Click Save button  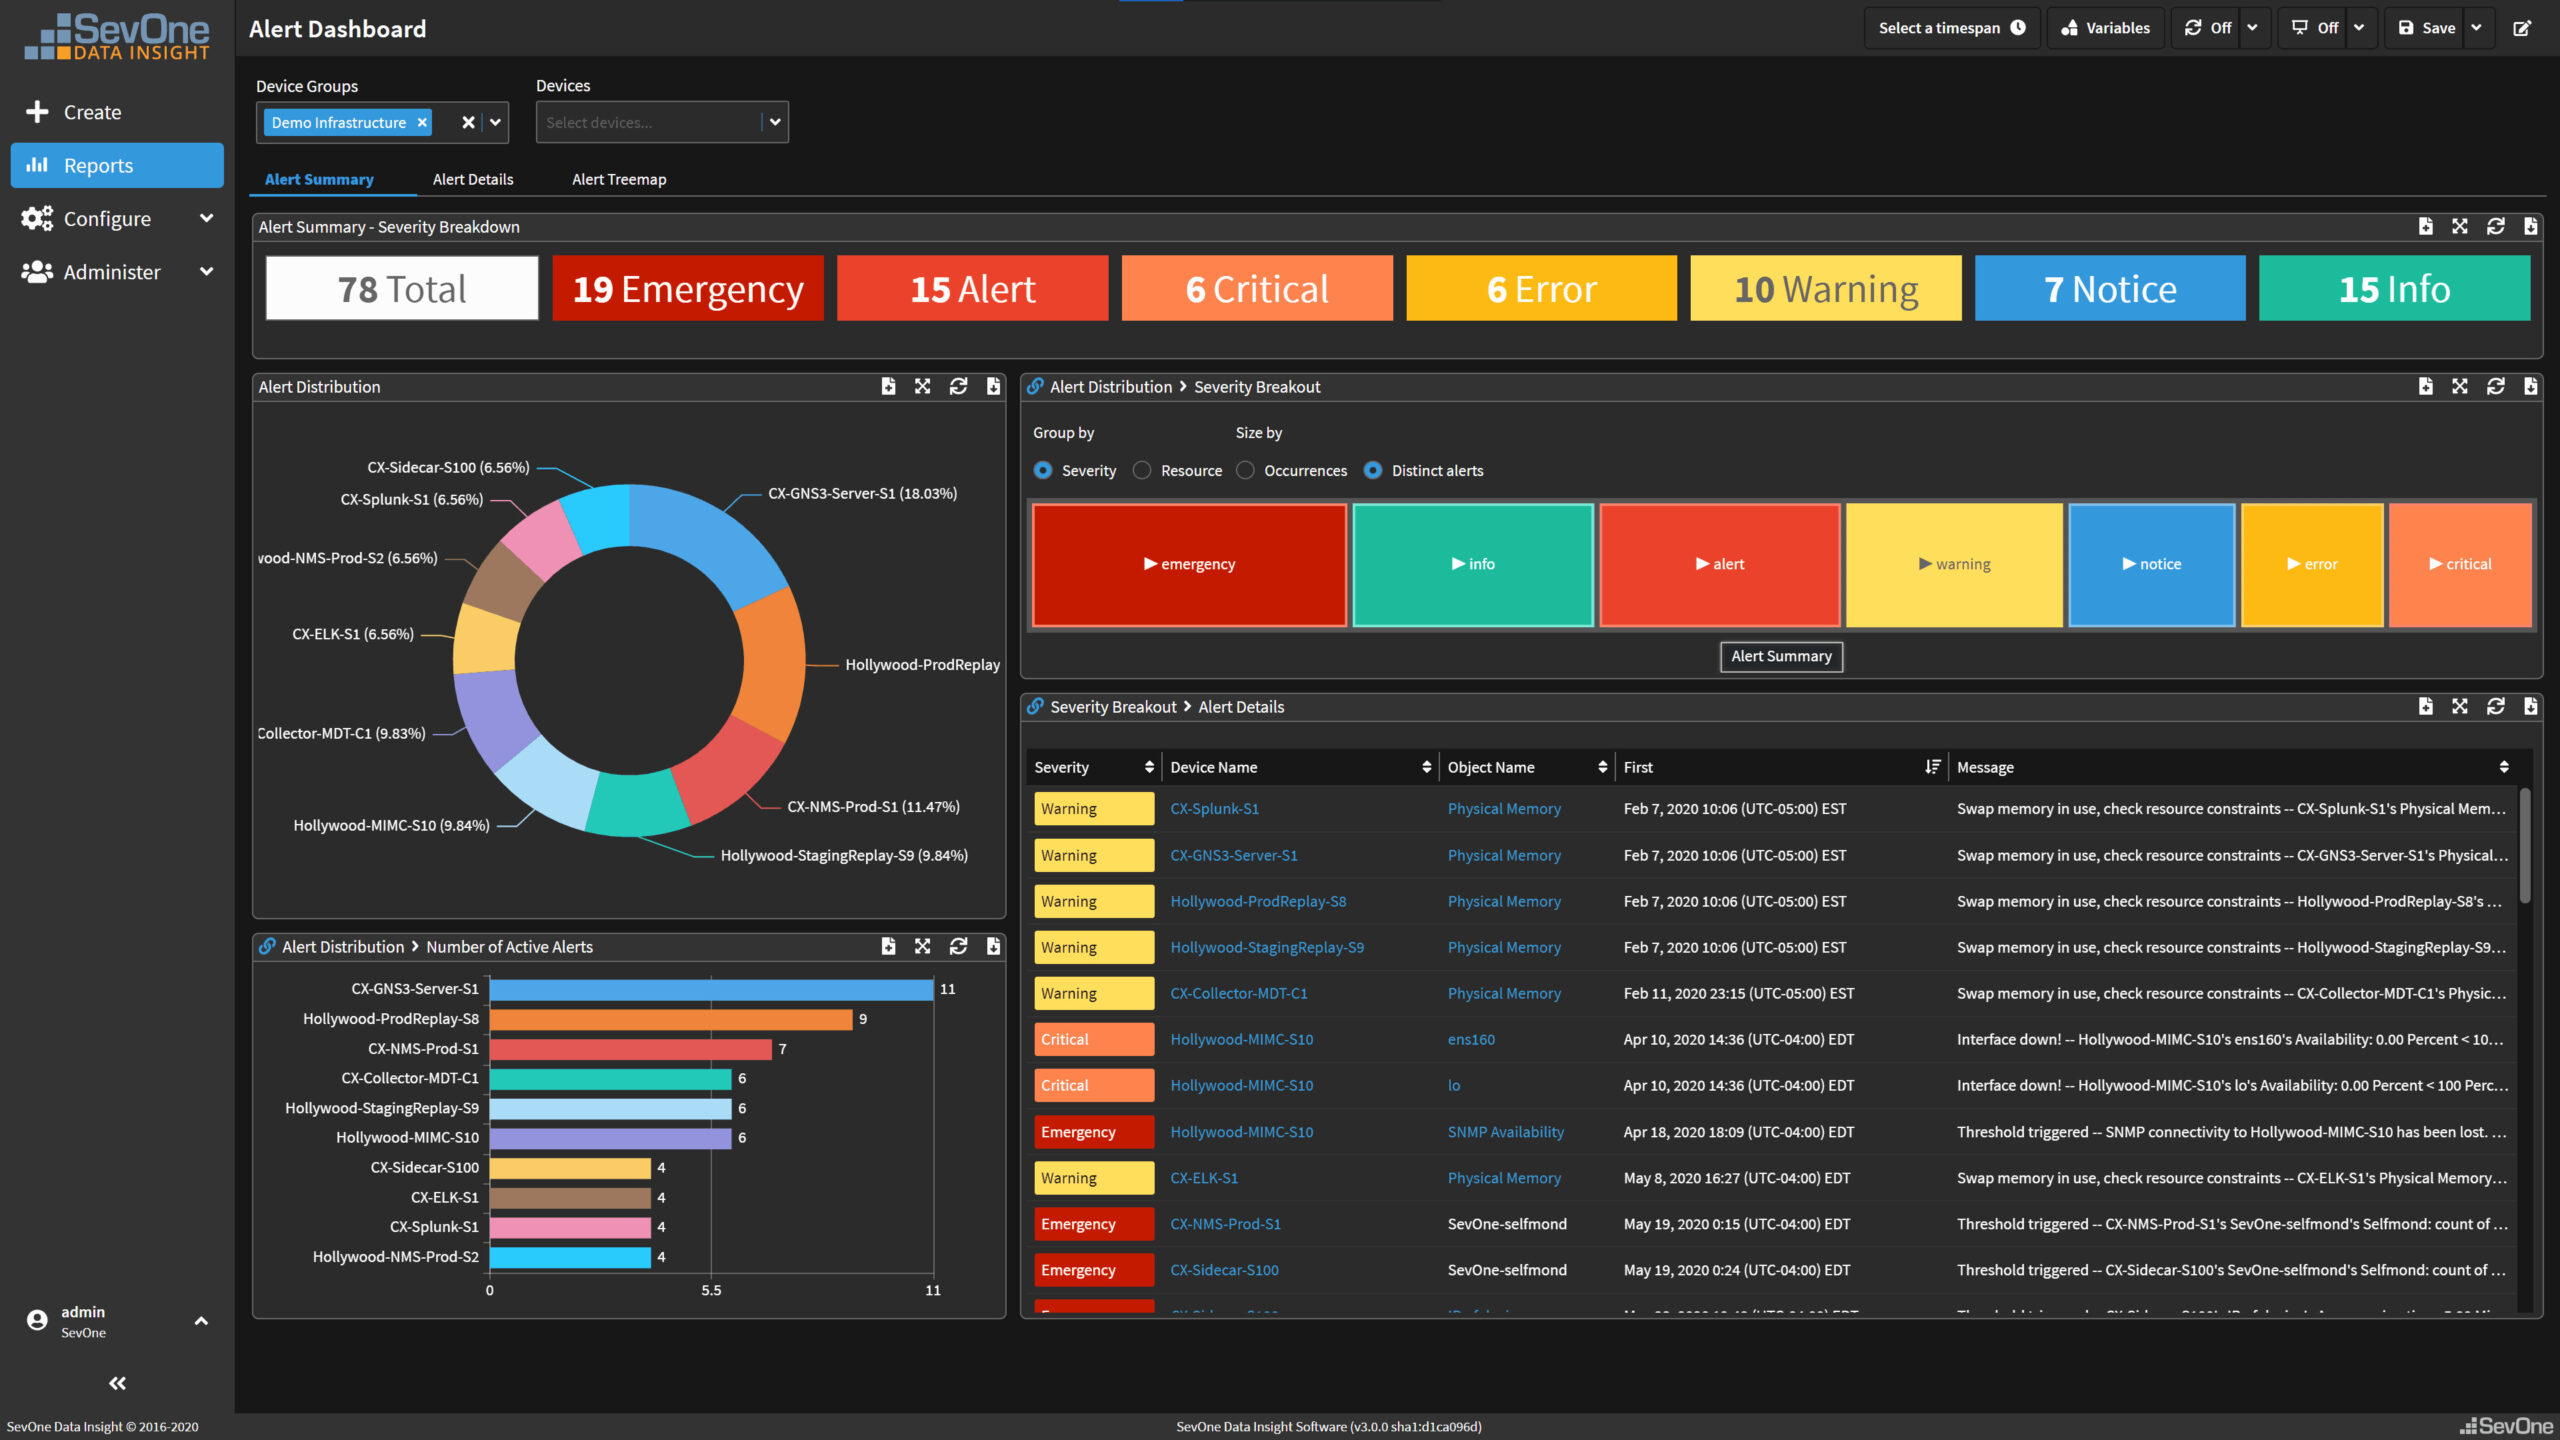click(x=2426, y=28)
